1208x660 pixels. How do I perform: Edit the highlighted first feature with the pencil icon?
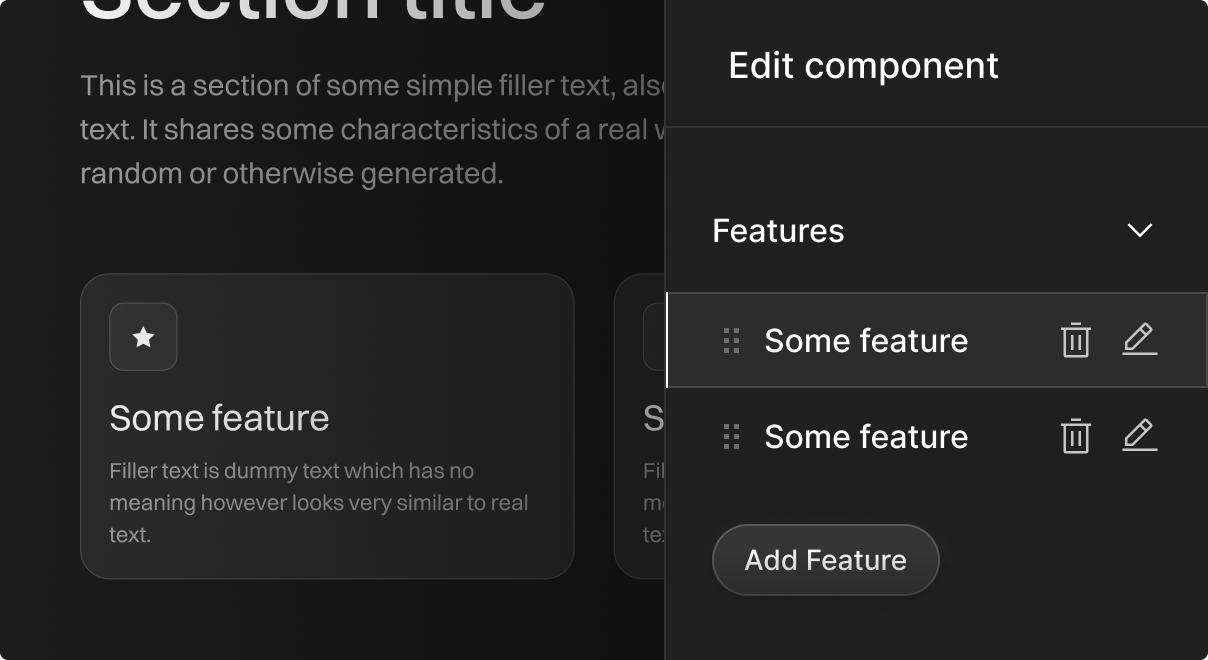1139,340
